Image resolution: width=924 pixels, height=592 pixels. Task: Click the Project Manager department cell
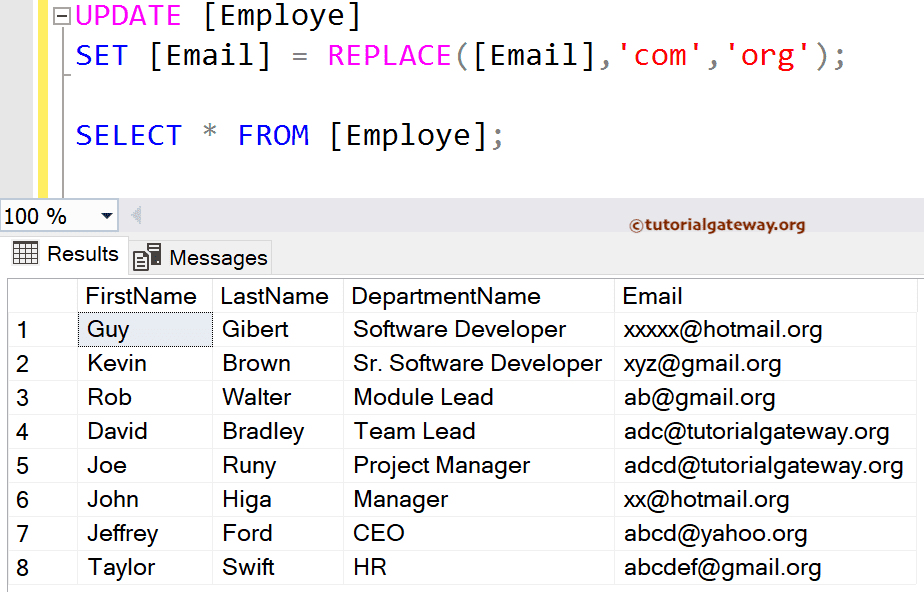(441, 466)
